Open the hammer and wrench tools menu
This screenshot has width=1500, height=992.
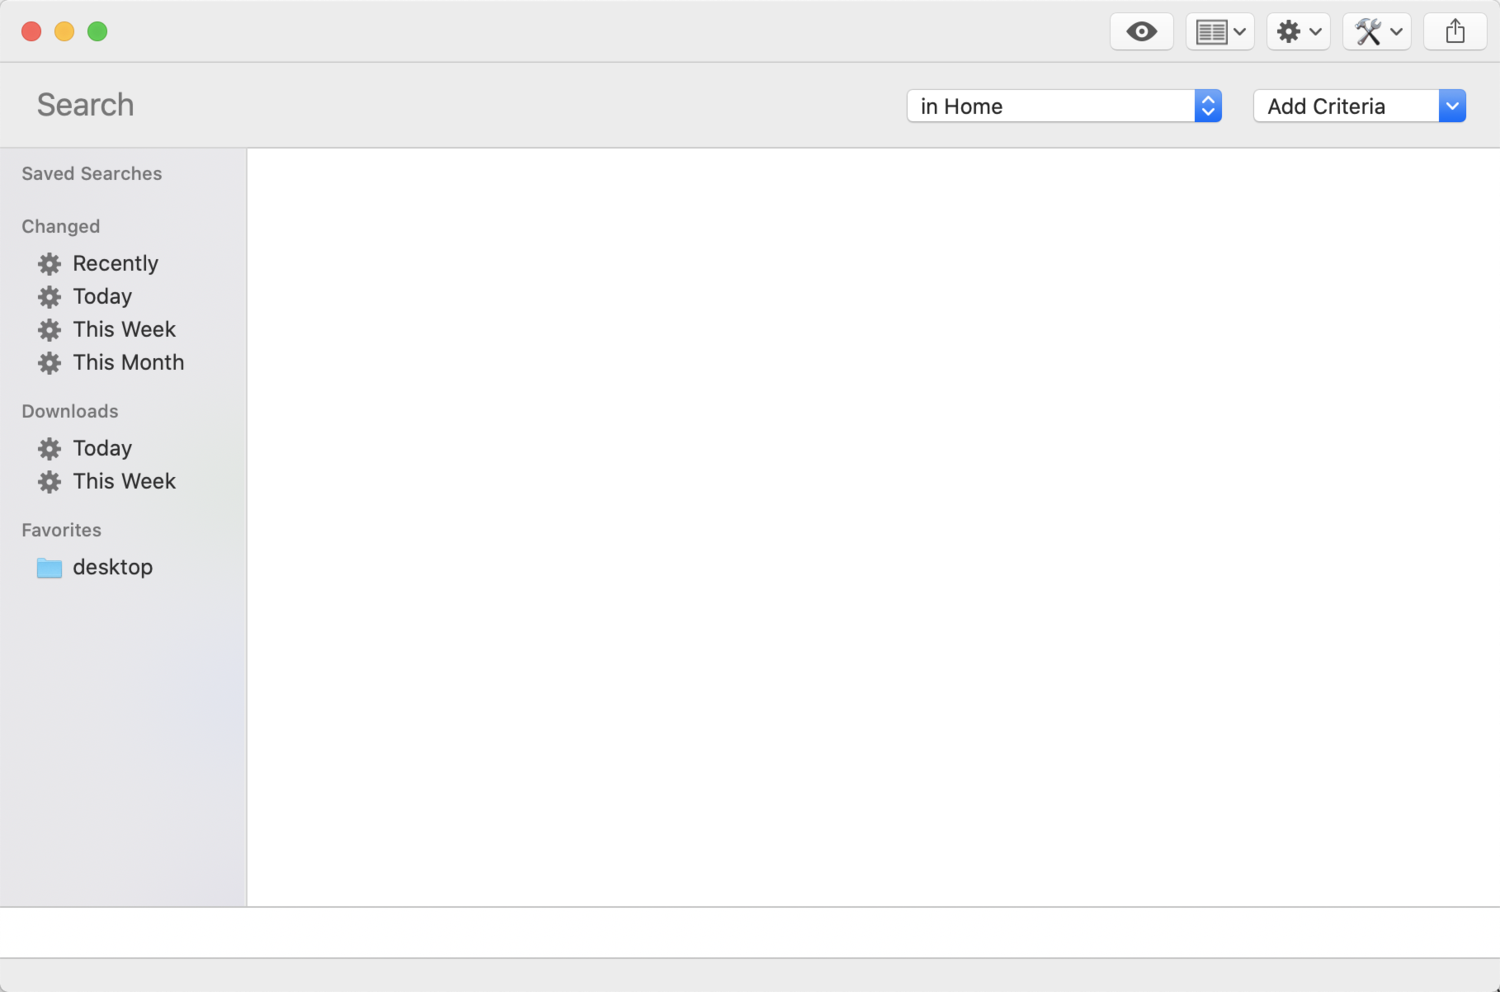tap(1377, 32)
